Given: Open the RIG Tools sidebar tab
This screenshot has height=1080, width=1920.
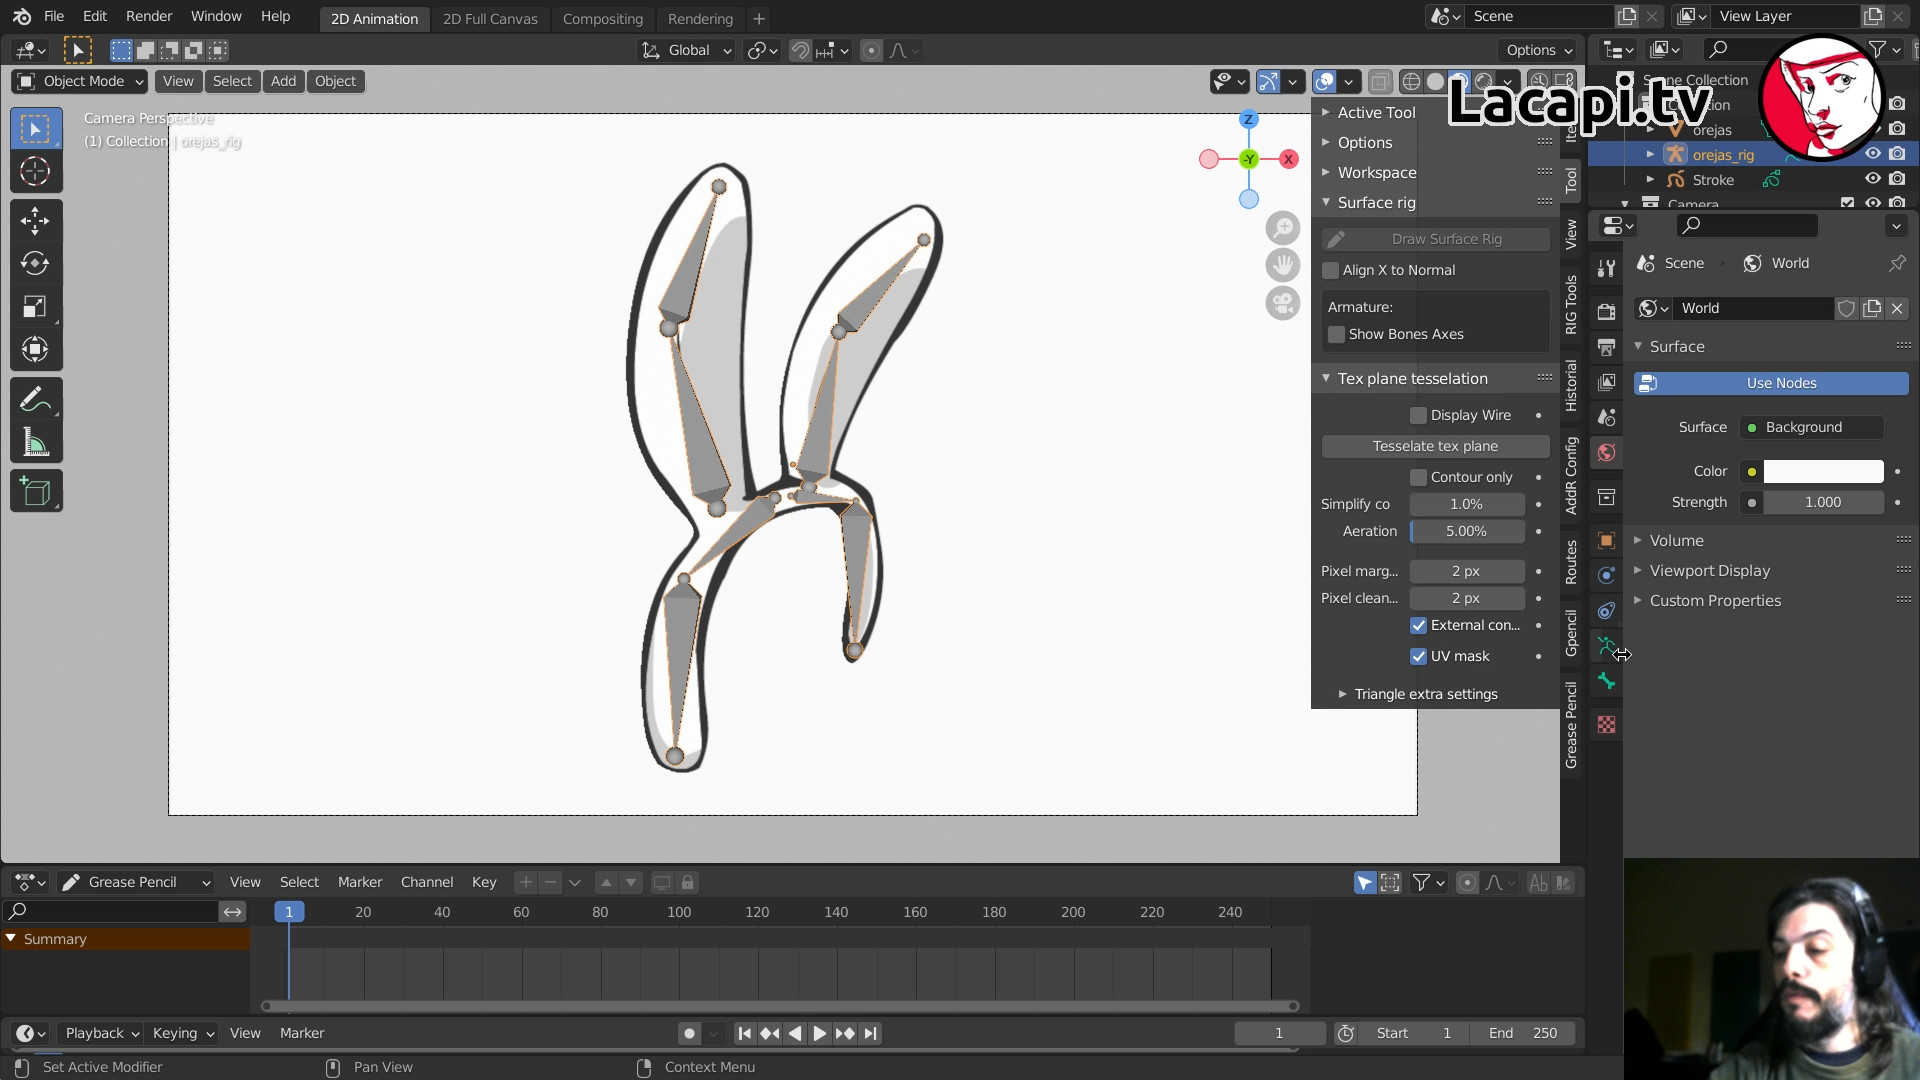Looking at the screenshot, I should 1571,305.
